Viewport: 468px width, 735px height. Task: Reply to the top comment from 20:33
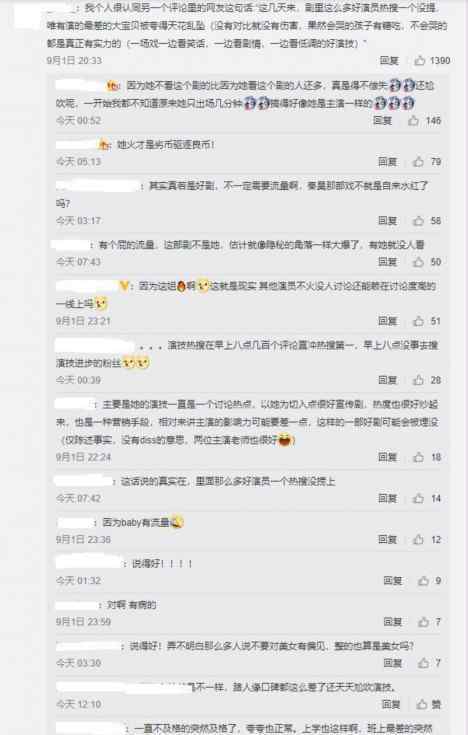tap(389, 60)
